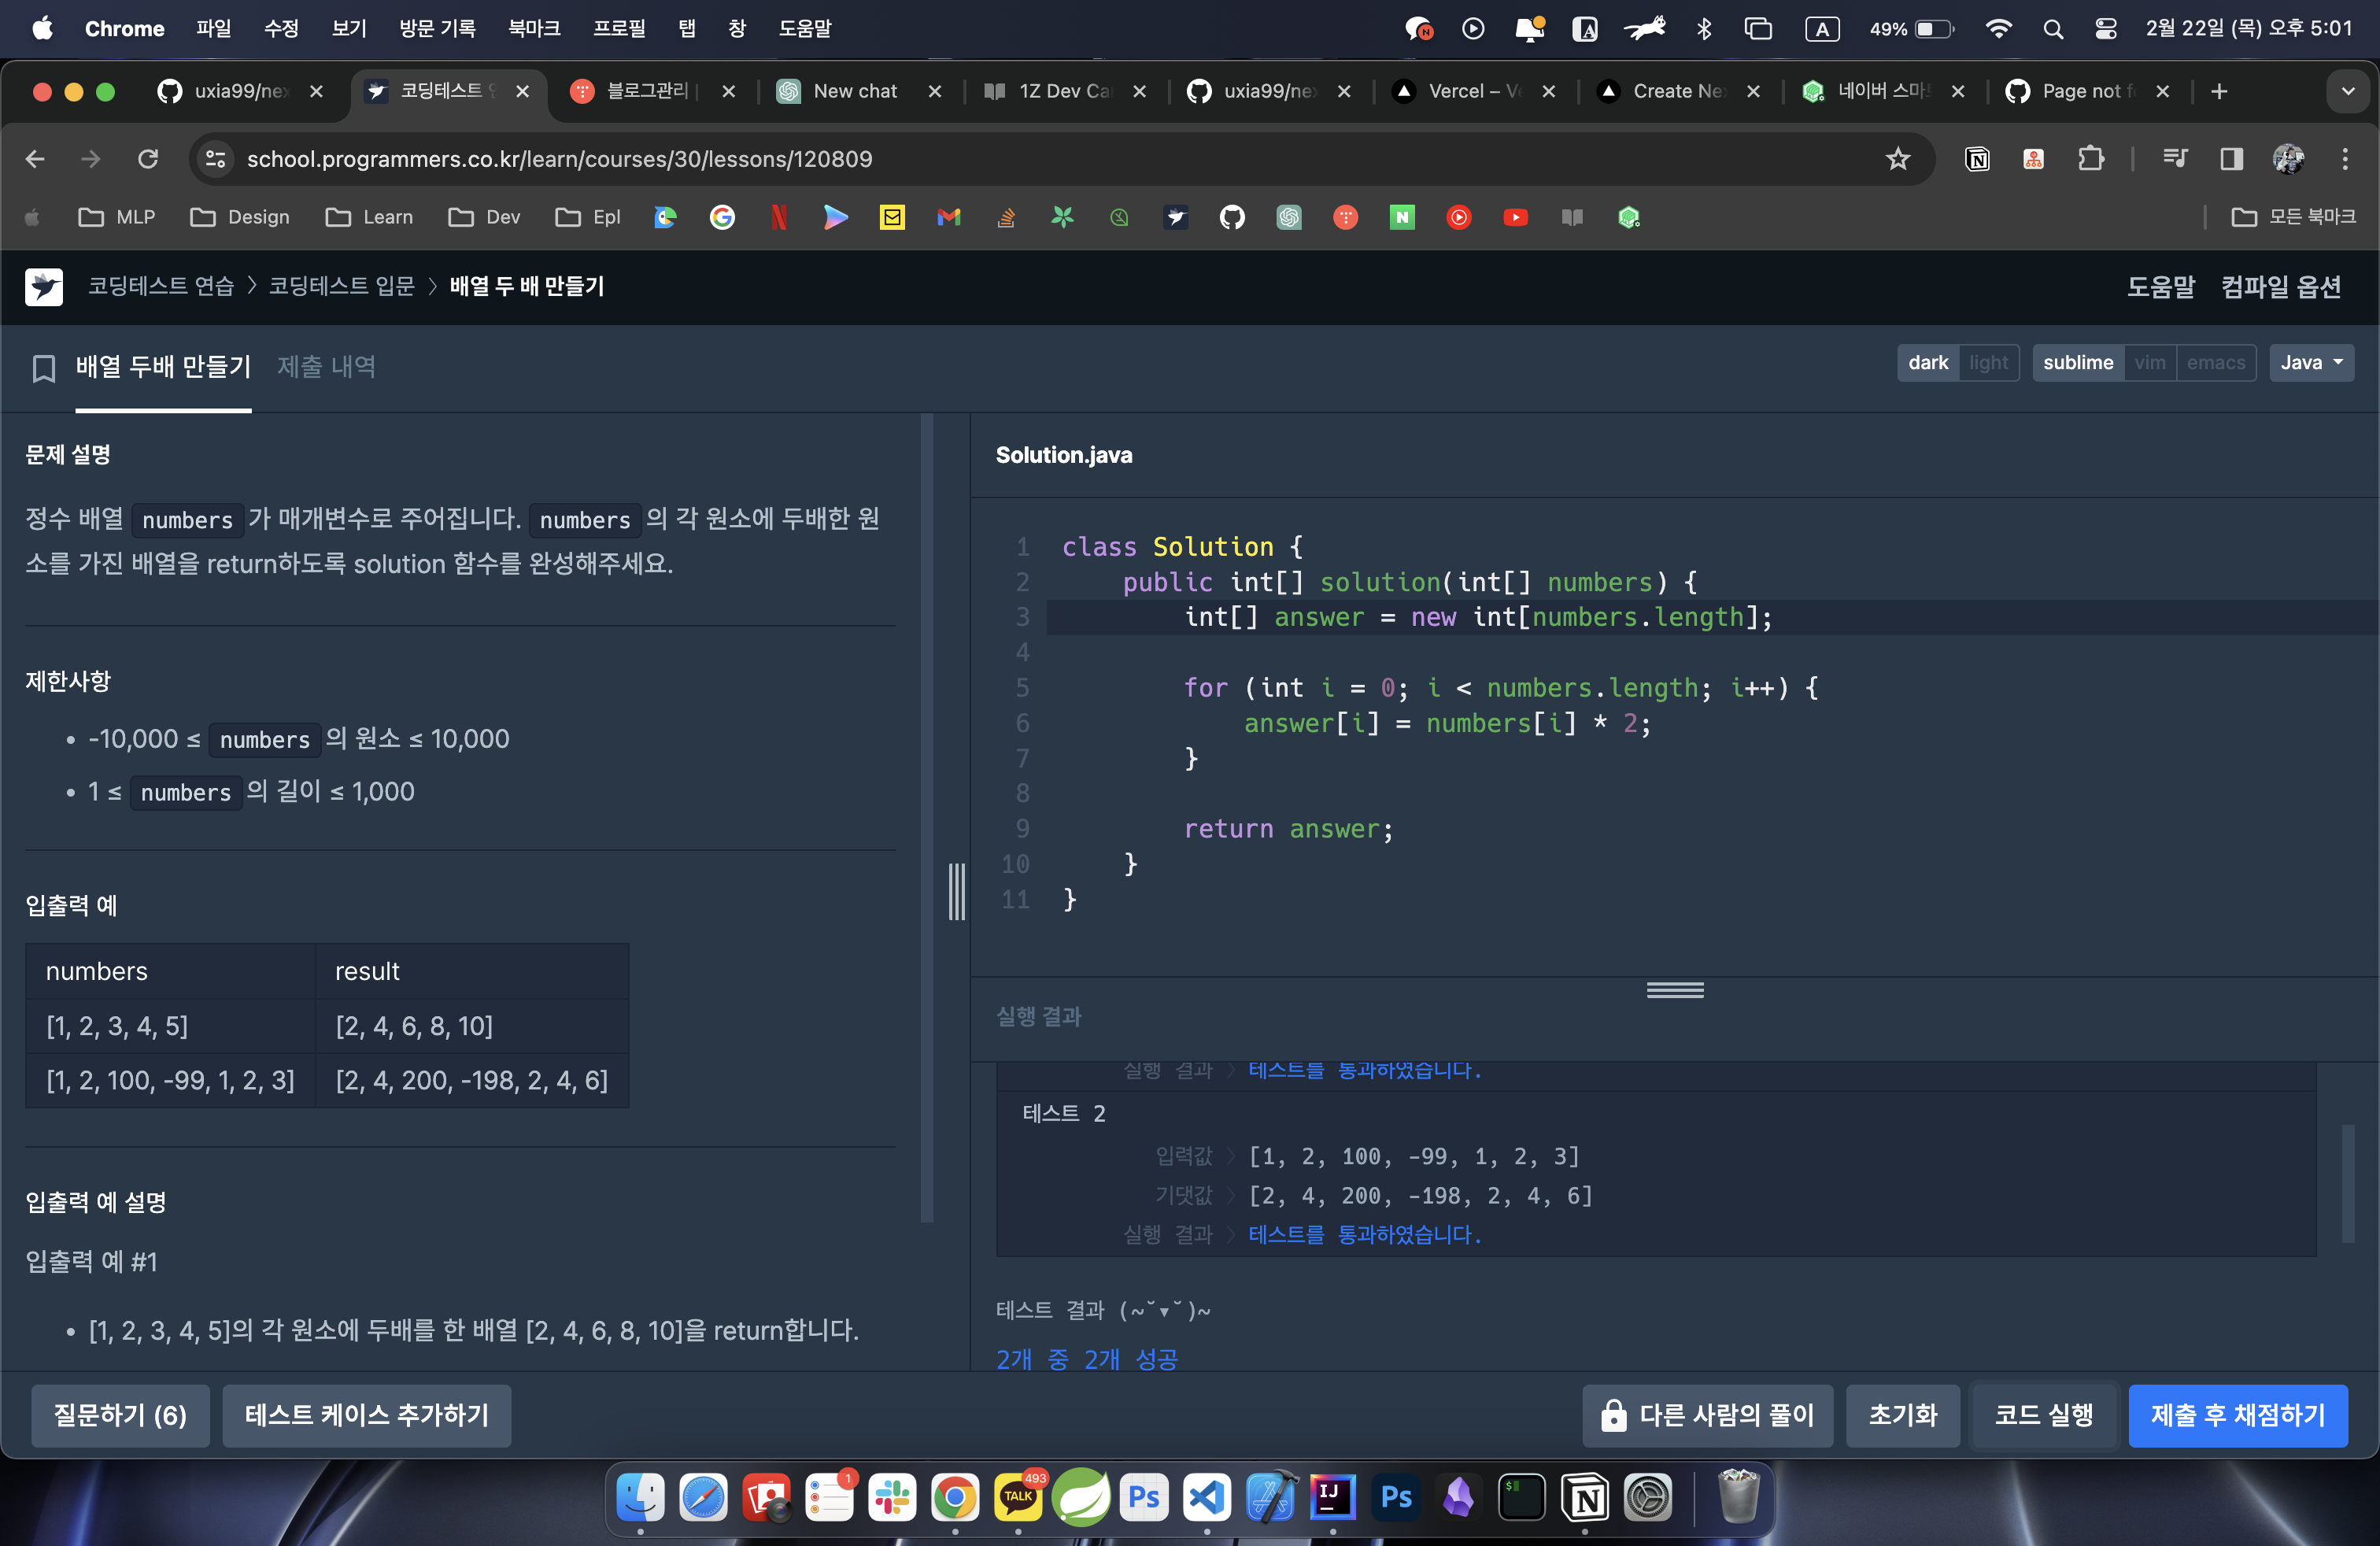Open the Chrome side panel icon

2231,159
